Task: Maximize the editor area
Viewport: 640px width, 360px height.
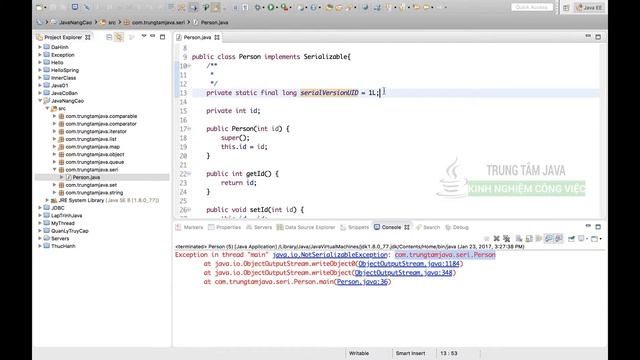Action: 598,37
